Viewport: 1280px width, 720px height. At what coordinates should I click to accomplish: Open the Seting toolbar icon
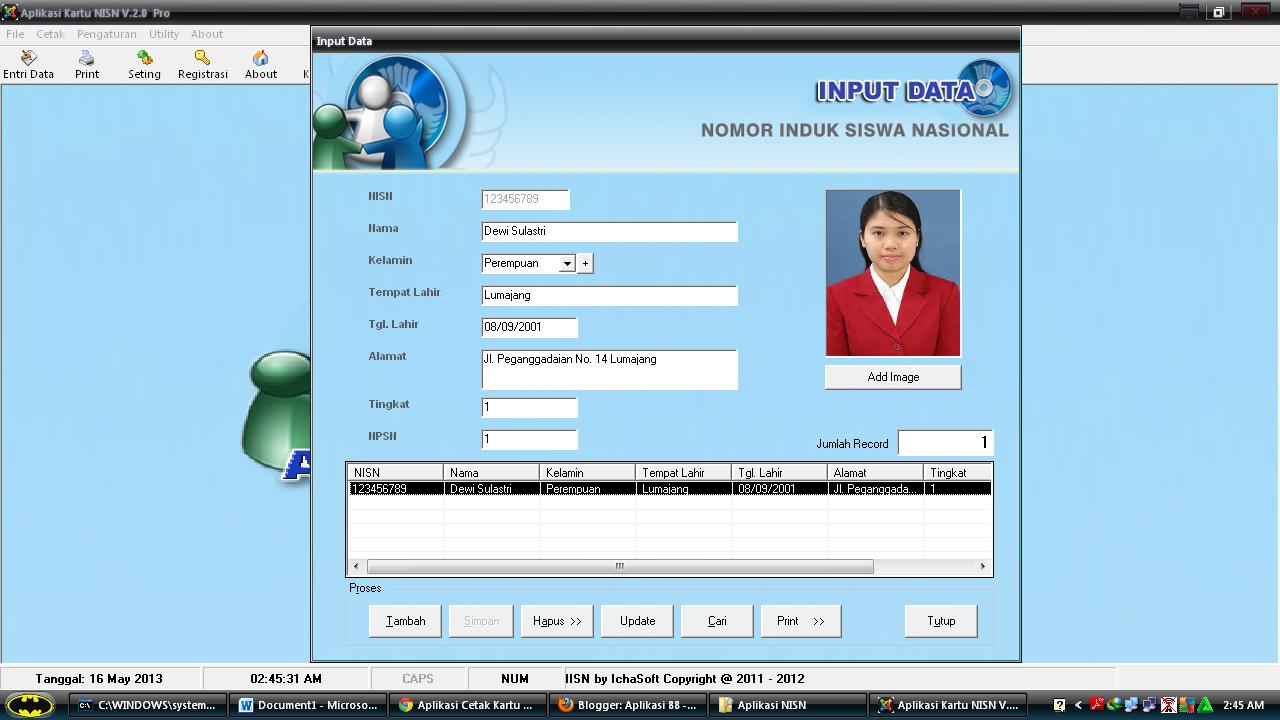click(143, 64)
